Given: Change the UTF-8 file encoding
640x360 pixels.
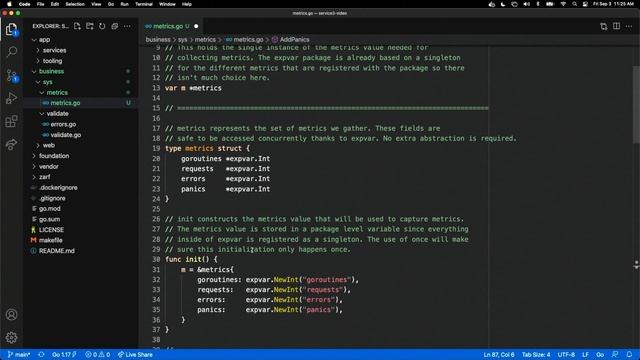Looking at the screenshot, I should [566, 354].
